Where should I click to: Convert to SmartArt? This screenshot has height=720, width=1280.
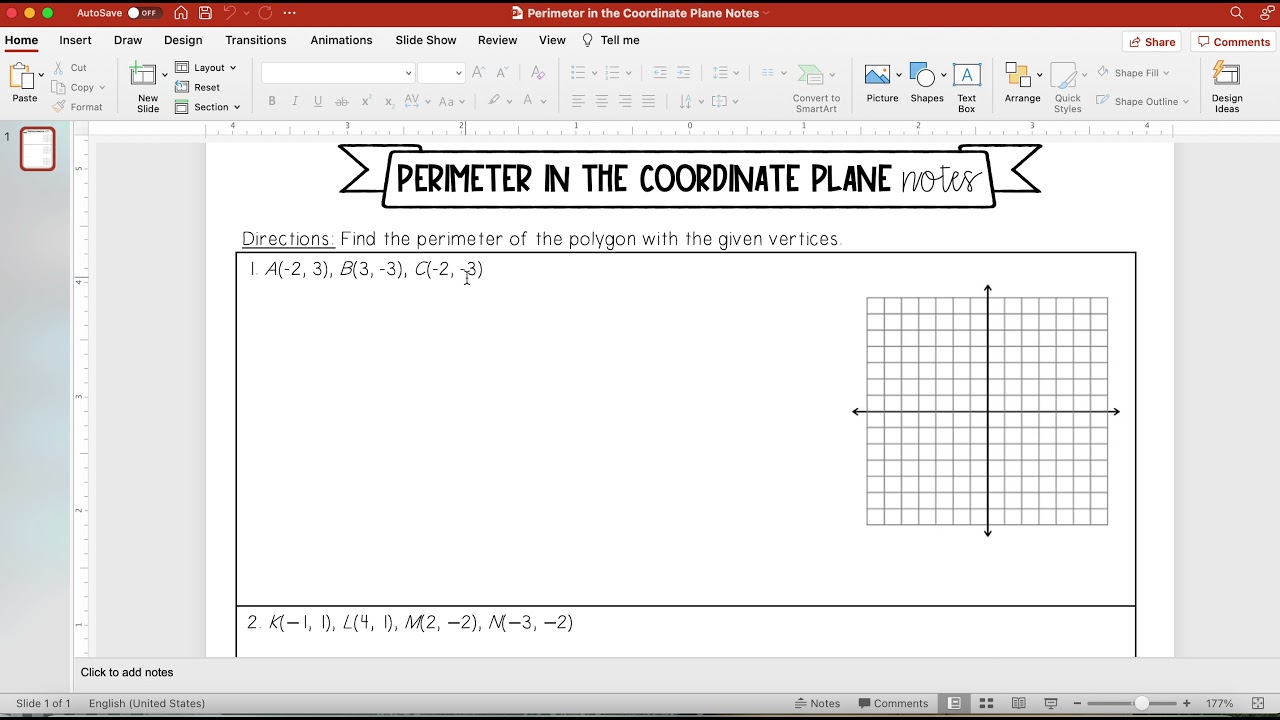click(x=816, y=88)
